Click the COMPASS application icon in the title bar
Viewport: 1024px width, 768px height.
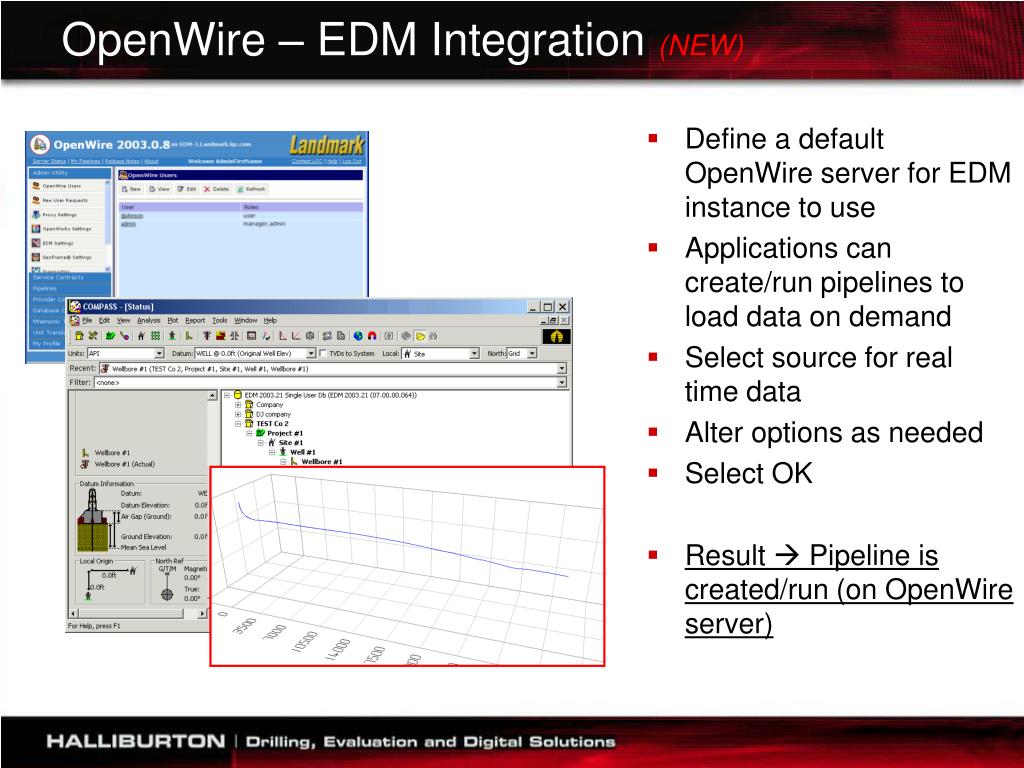click(x=75, y=306)
